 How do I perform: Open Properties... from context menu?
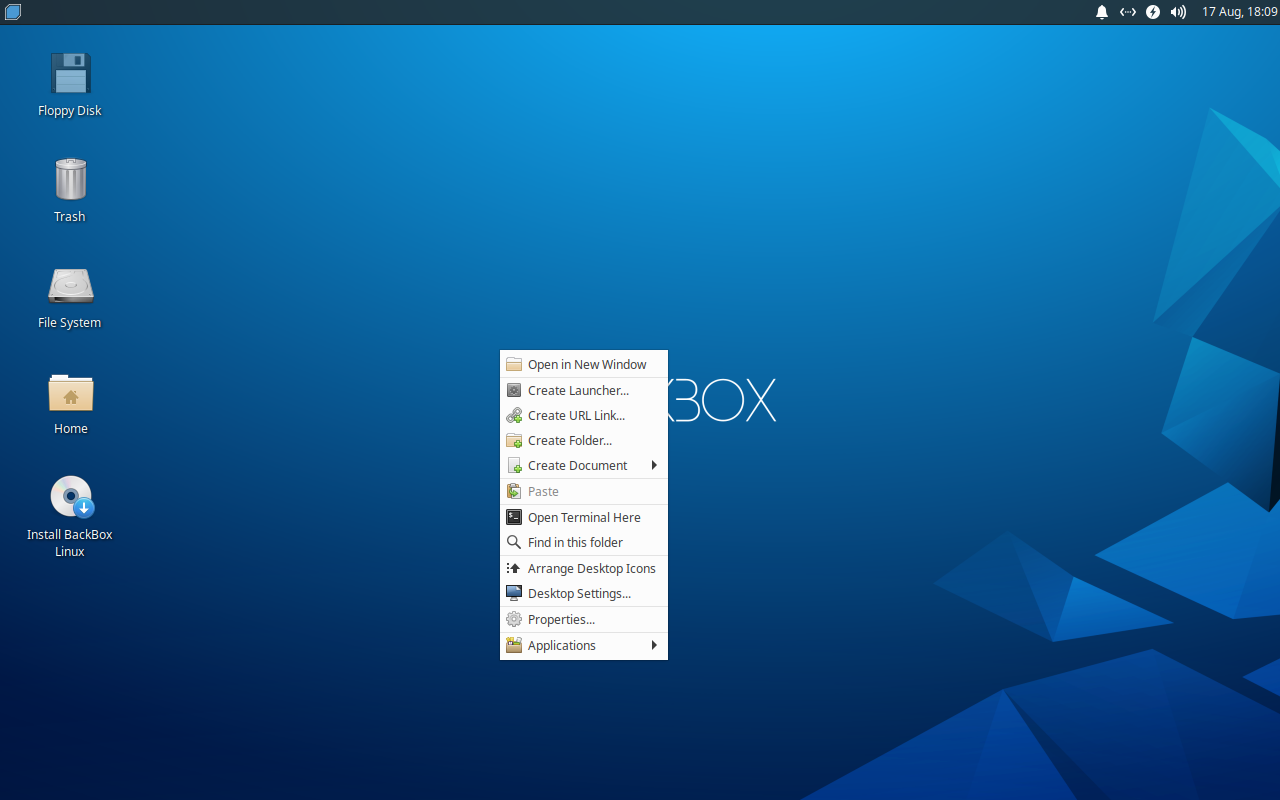tap(584, 619)
